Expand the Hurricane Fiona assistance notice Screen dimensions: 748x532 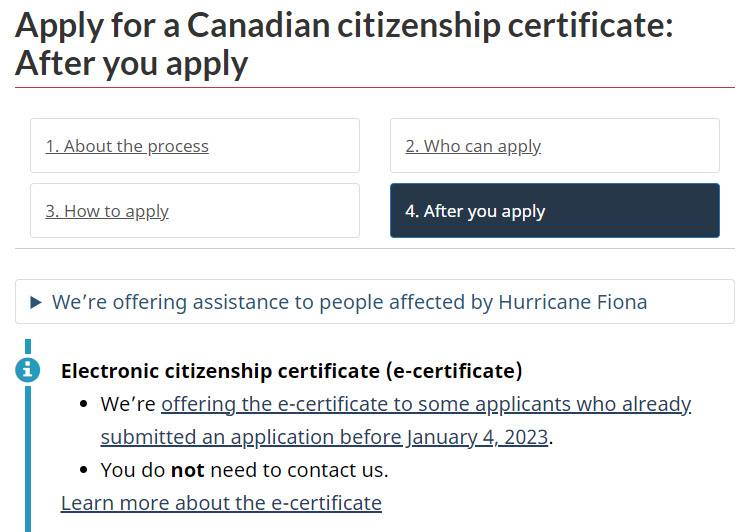374,302
